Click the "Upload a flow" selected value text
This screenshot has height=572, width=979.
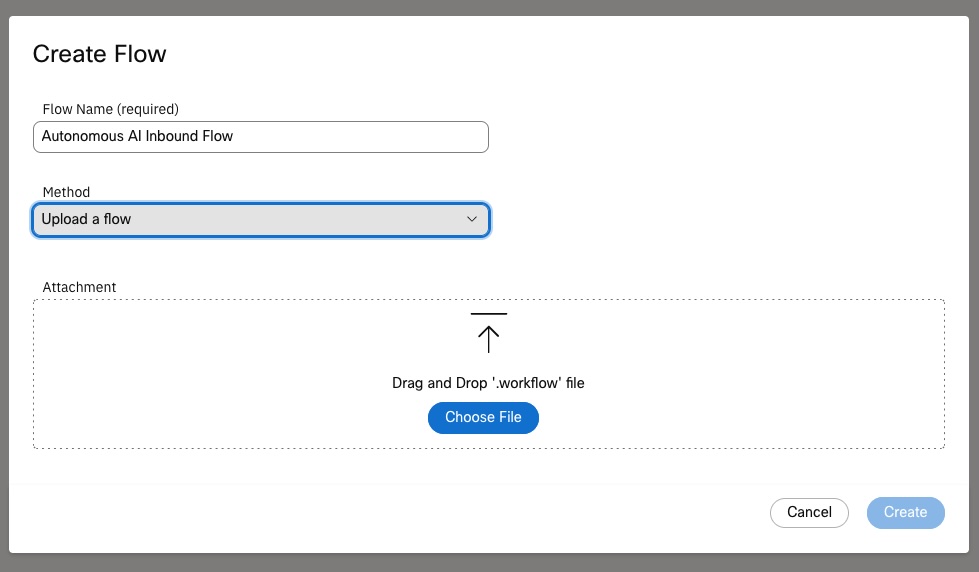[86, 219]
